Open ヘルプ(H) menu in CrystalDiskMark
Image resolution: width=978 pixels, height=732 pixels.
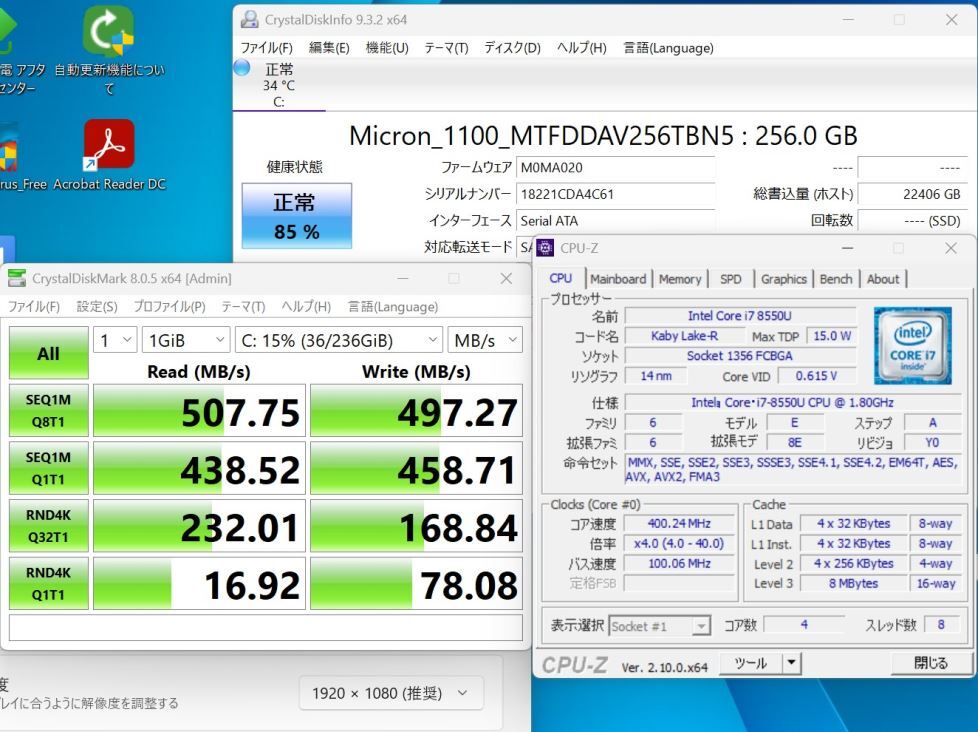[306, 307]
